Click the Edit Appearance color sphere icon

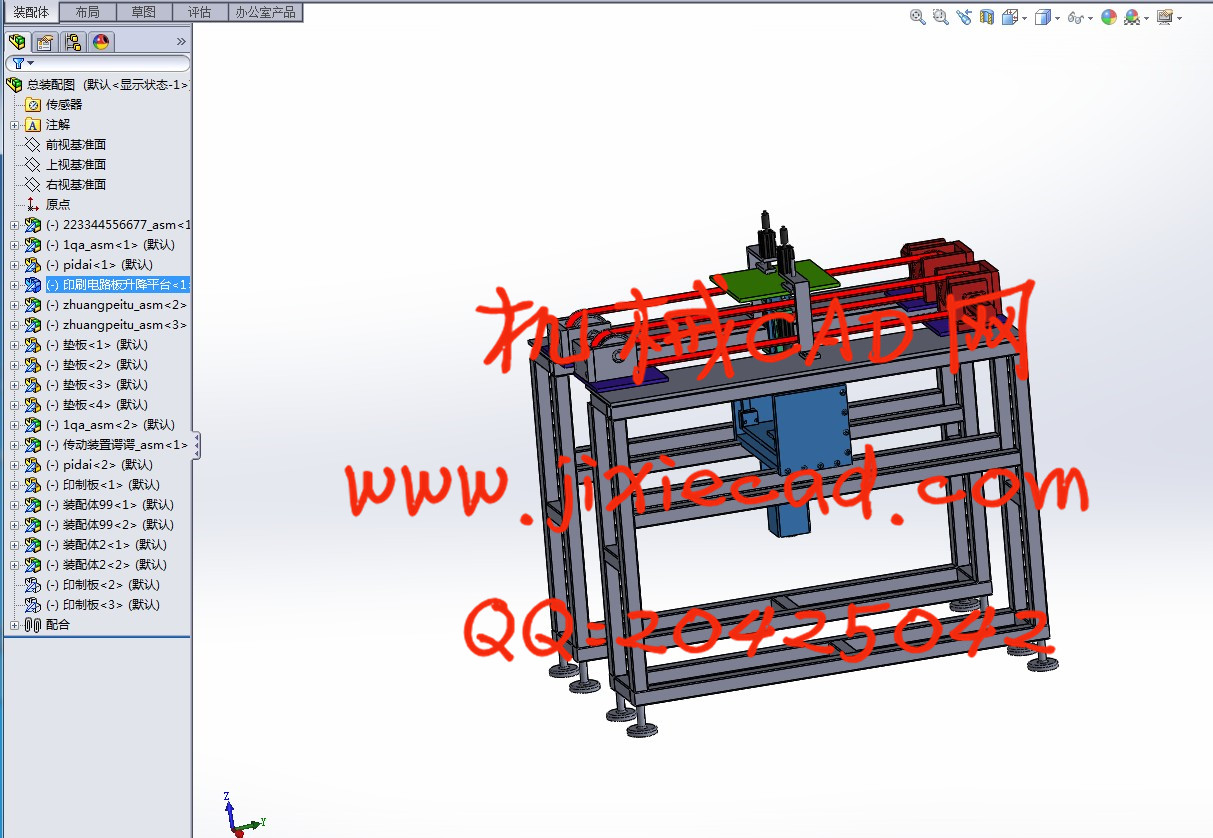tap(1108, 17)
